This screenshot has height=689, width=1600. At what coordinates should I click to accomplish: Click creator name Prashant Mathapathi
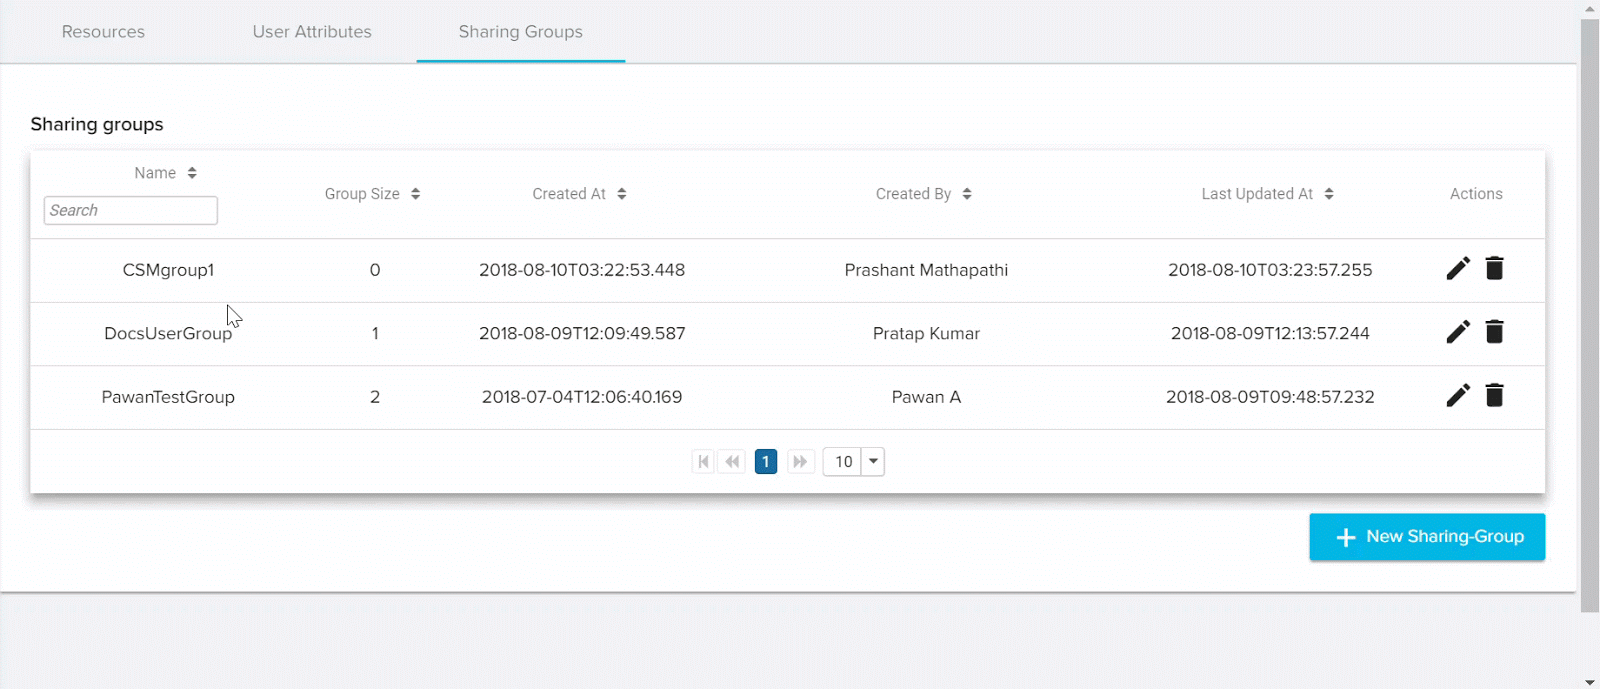tap(926, 270)
